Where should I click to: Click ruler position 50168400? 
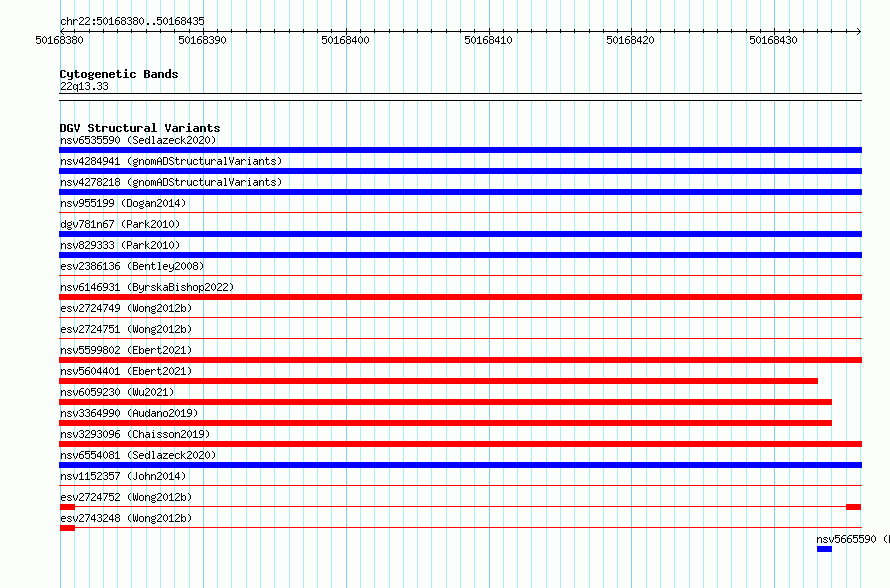click(x=345, y=40)
